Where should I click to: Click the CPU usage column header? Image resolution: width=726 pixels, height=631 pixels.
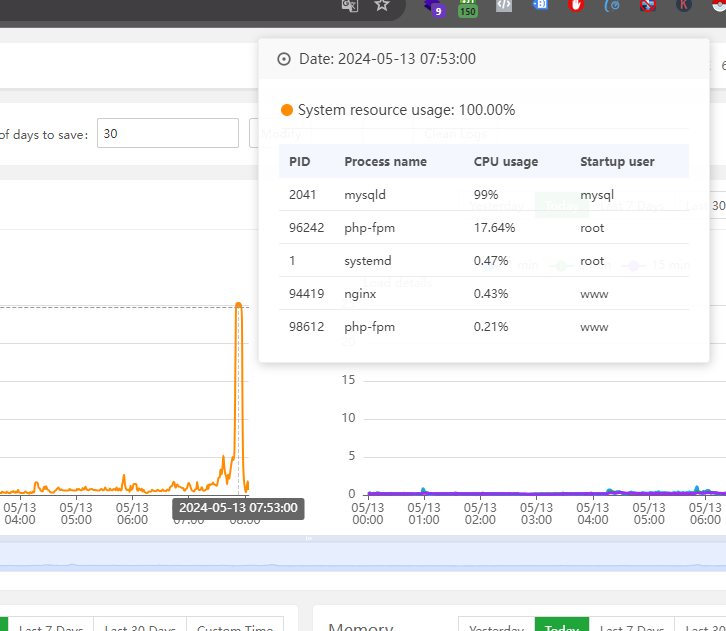506,162
